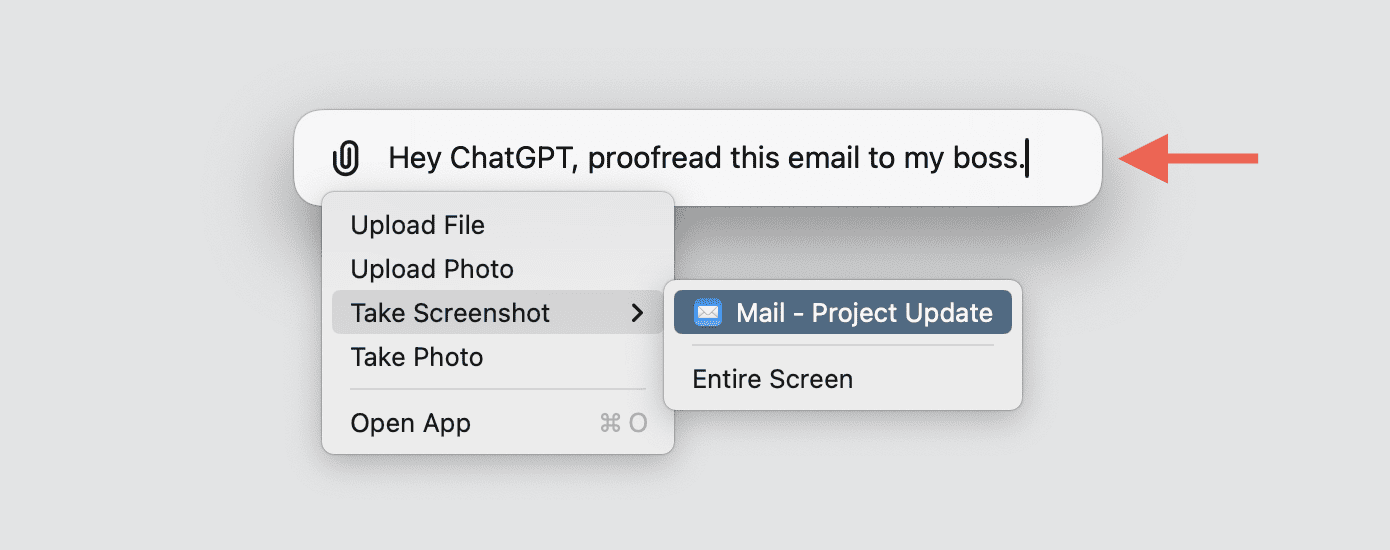This screenshot has height=550, width=1390.
Task: Pick Take Photo from attachment menu
Action: [x=417, y=357]
